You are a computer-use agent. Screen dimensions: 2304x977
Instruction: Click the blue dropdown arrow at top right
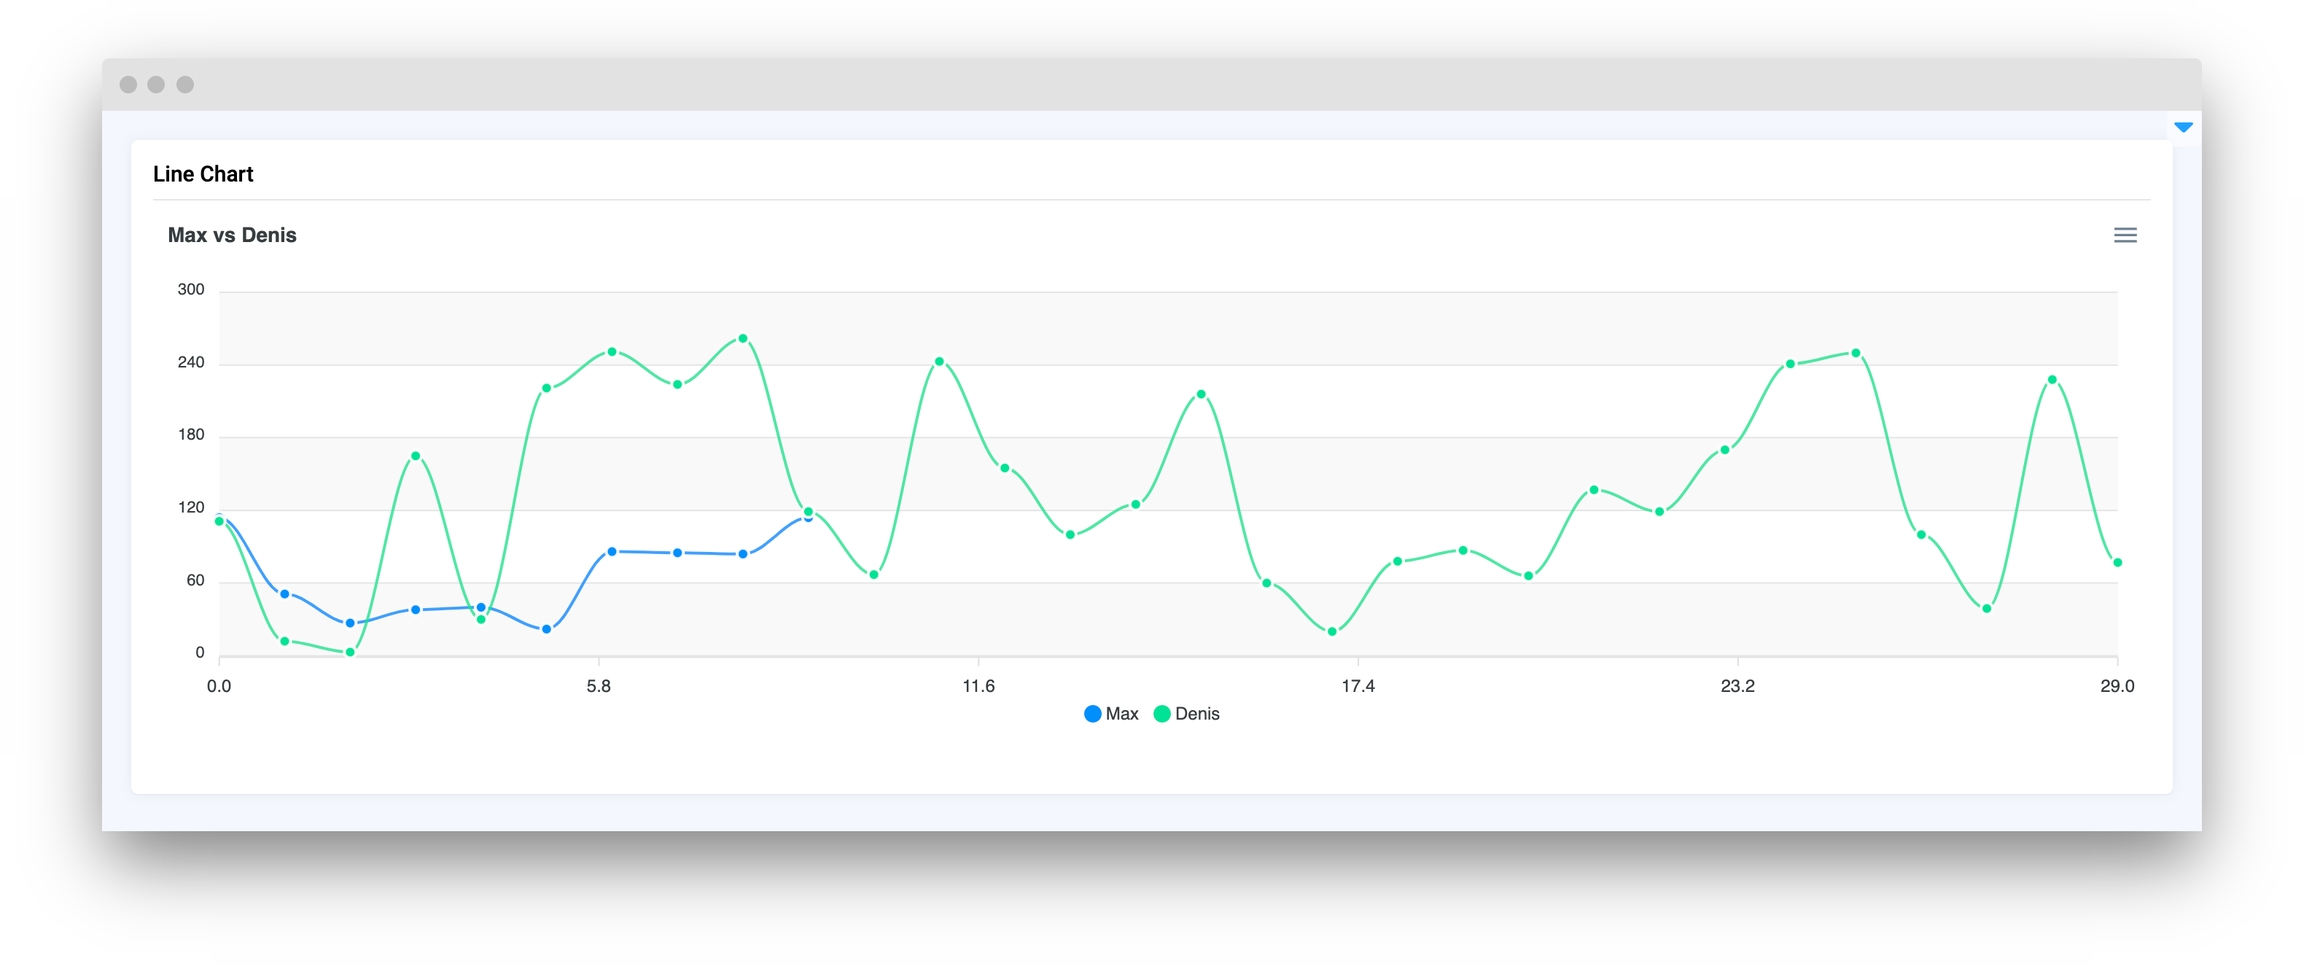2183,127
